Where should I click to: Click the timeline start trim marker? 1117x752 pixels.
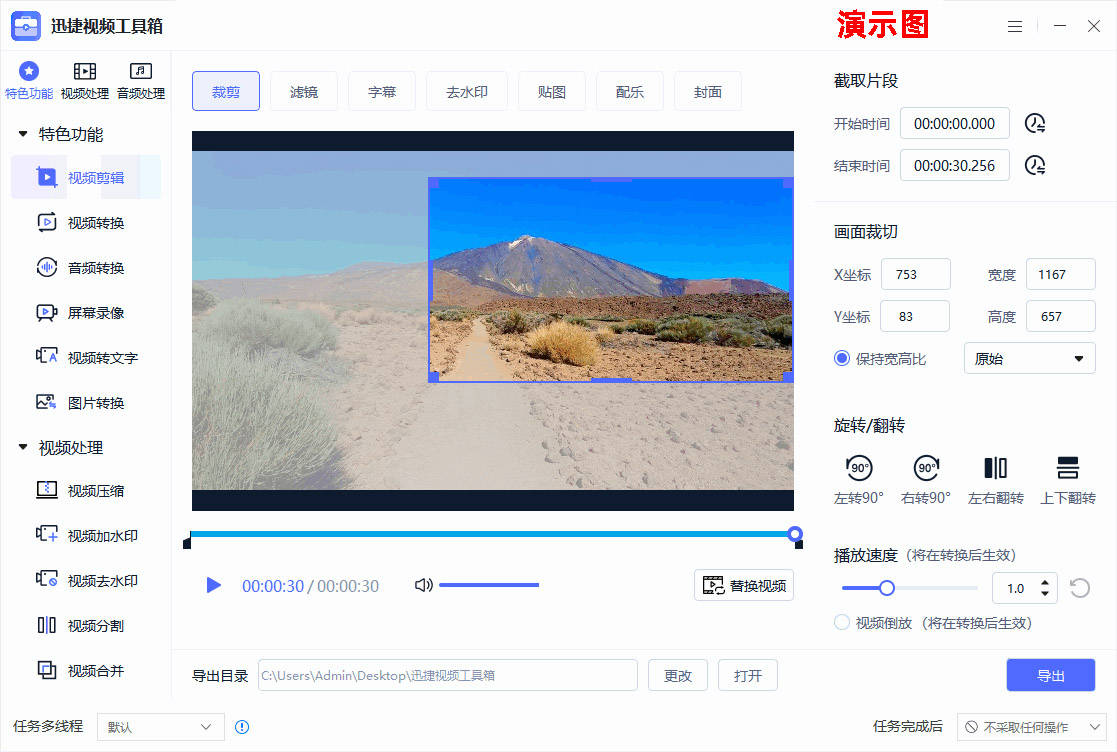pos(187,543)
